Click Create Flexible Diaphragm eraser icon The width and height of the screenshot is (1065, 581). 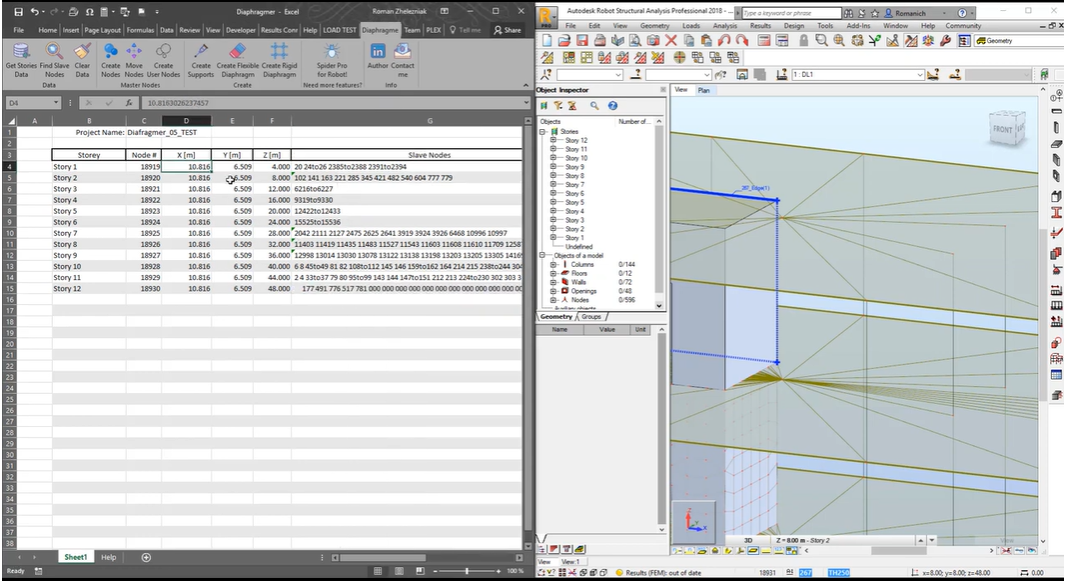(x=237, y=51)
